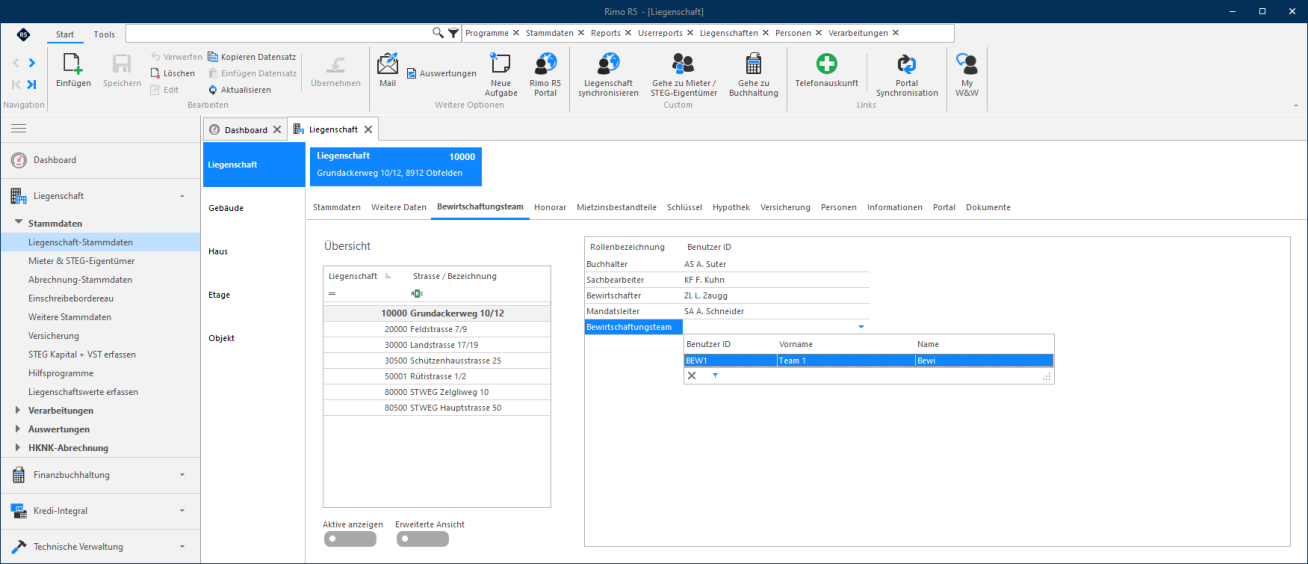Click the R5 application logo
1308x564 pixels.
[22, 34]
